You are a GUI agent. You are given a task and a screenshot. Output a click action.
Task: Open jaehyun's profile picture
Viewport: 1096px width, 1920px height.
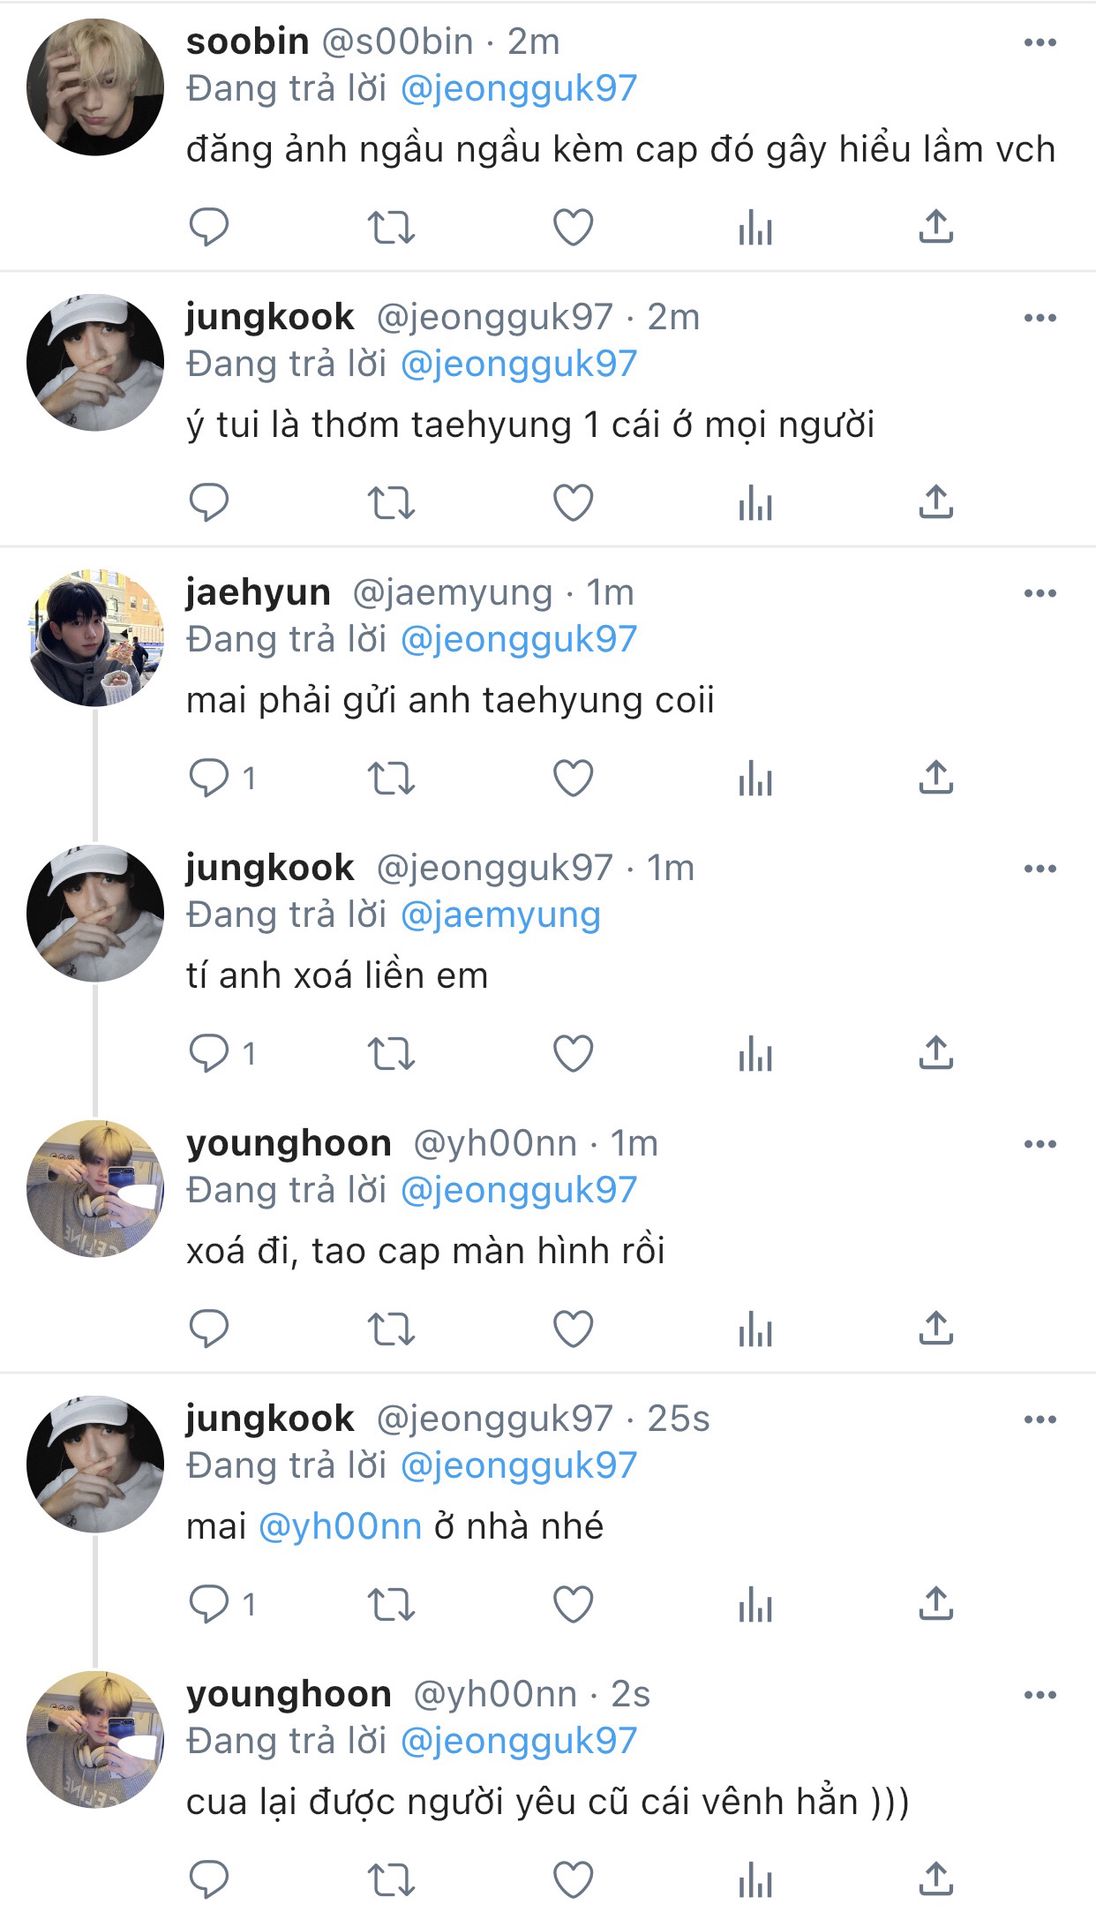tap(95, 638)
